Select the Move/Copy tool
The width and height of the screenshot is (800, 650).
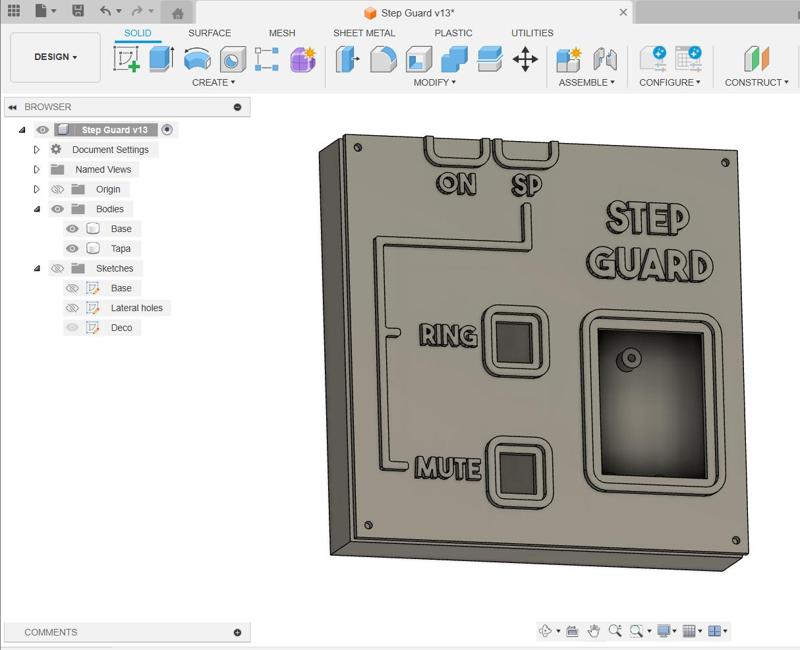(525, 60)
